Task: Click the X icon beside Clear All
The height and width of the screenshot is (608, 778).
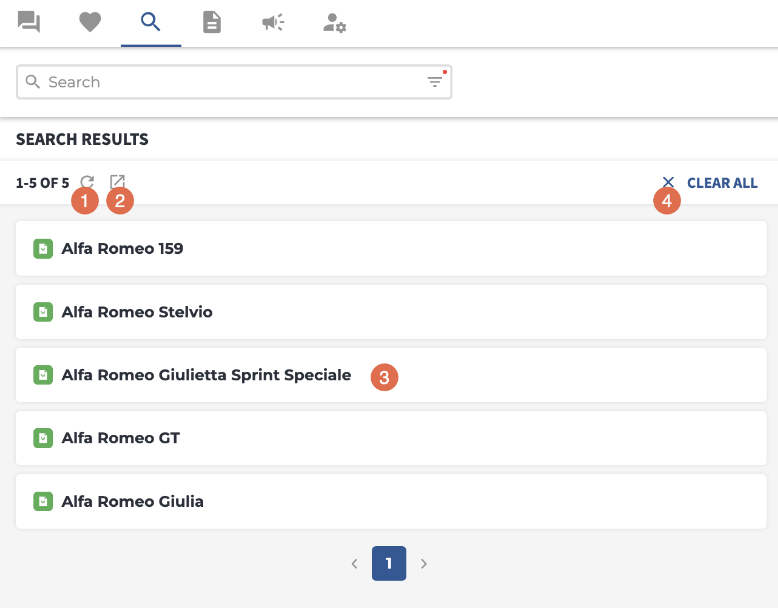Action: 668,182
